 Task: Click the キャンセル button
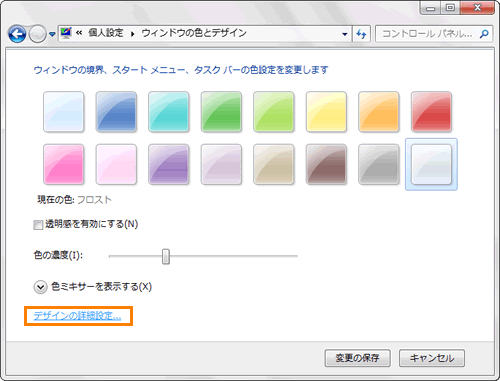(432, 358)
